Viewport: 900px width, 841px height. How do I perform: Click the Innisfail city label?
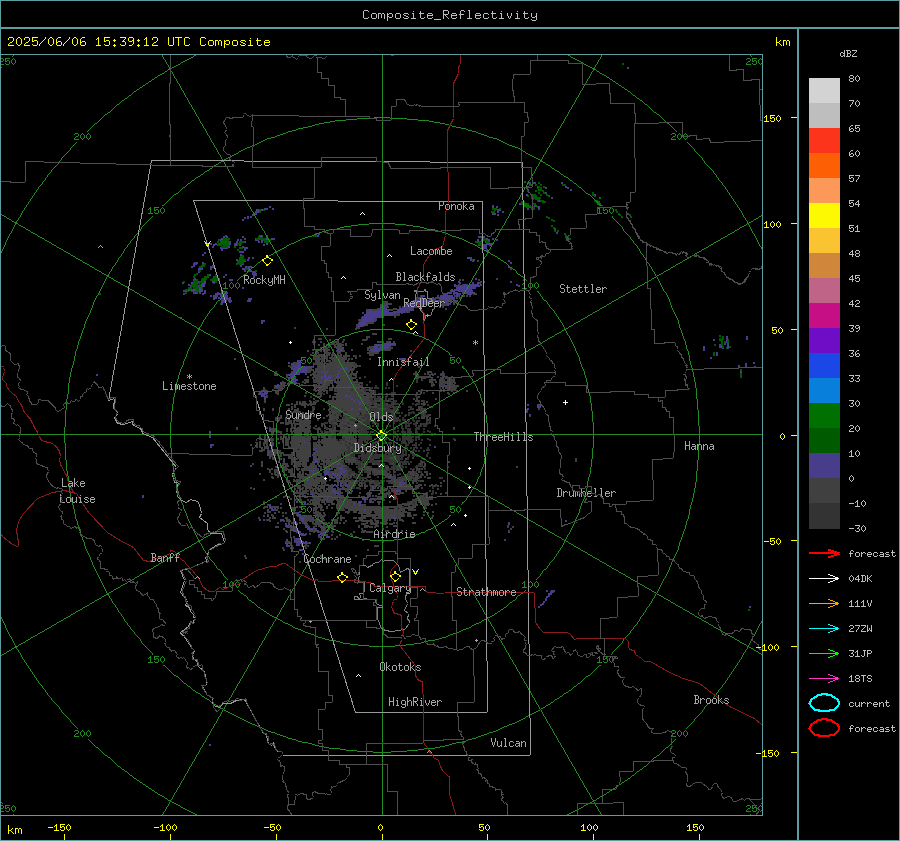tap(403, 362)
